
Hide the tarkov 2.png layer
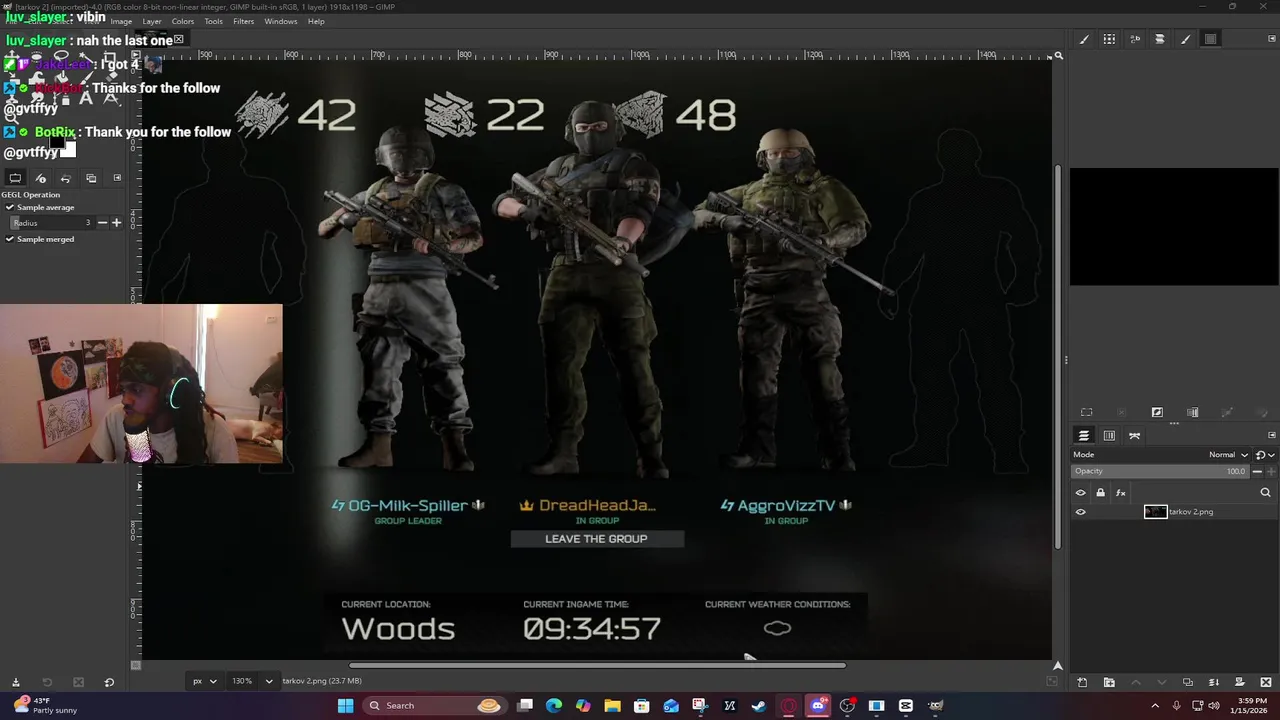click(1080, 512)
